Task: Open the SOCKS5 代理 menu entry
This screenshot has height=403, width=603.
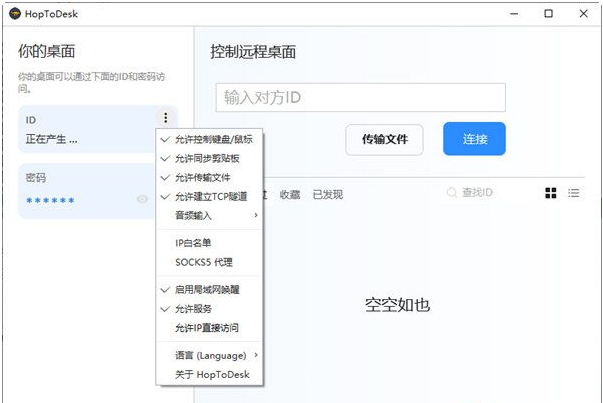Action: click(210, 262)
